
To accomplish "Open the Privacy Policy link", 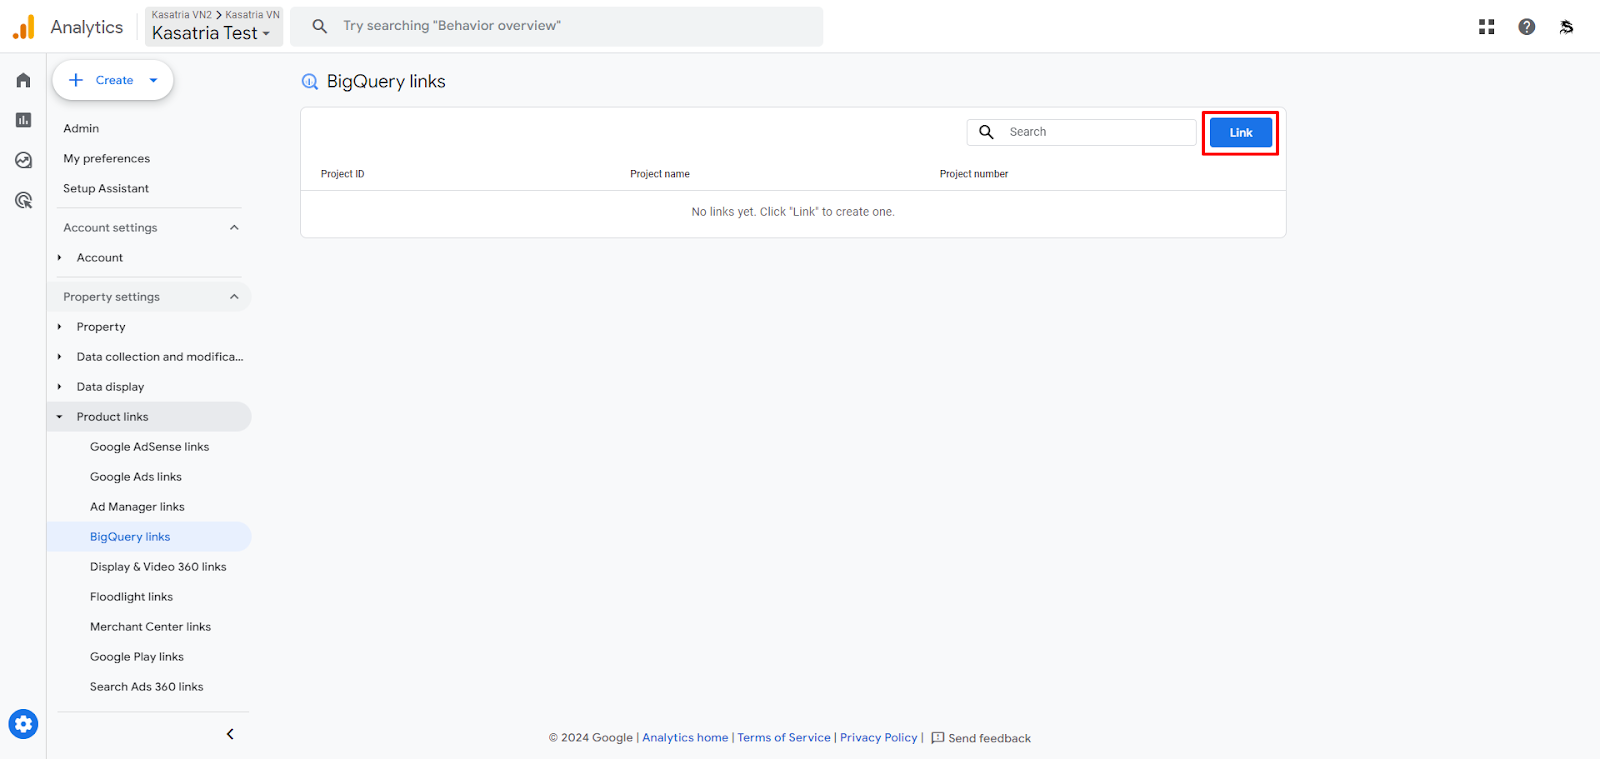I will click(878, 738).
